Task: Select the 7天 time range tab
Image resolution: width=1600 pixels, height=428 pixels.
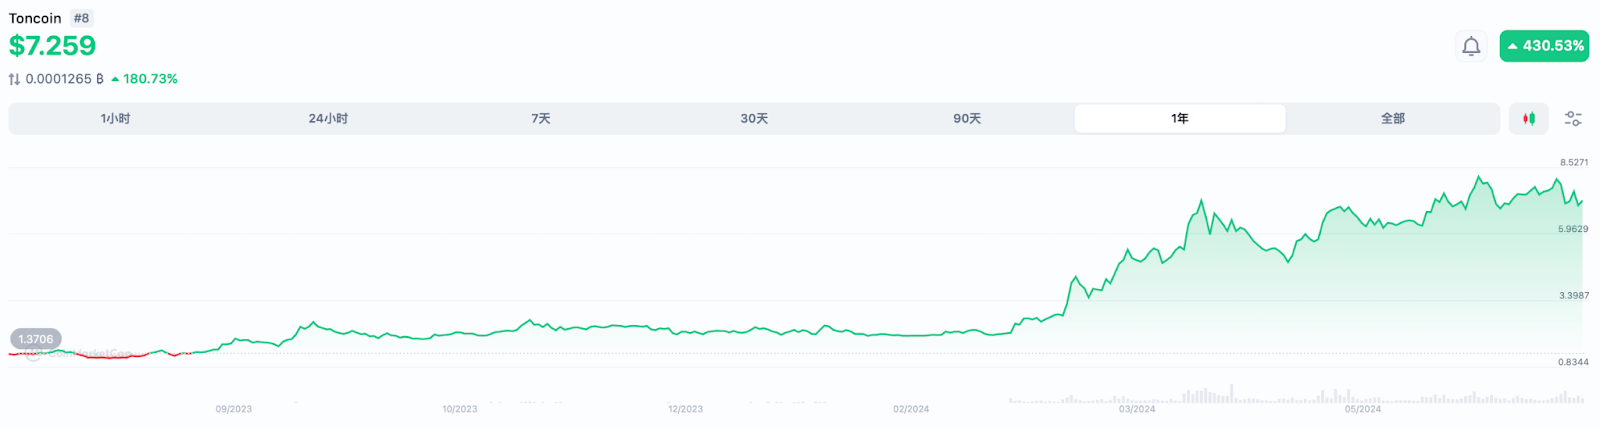Action: tap(541, 119)
